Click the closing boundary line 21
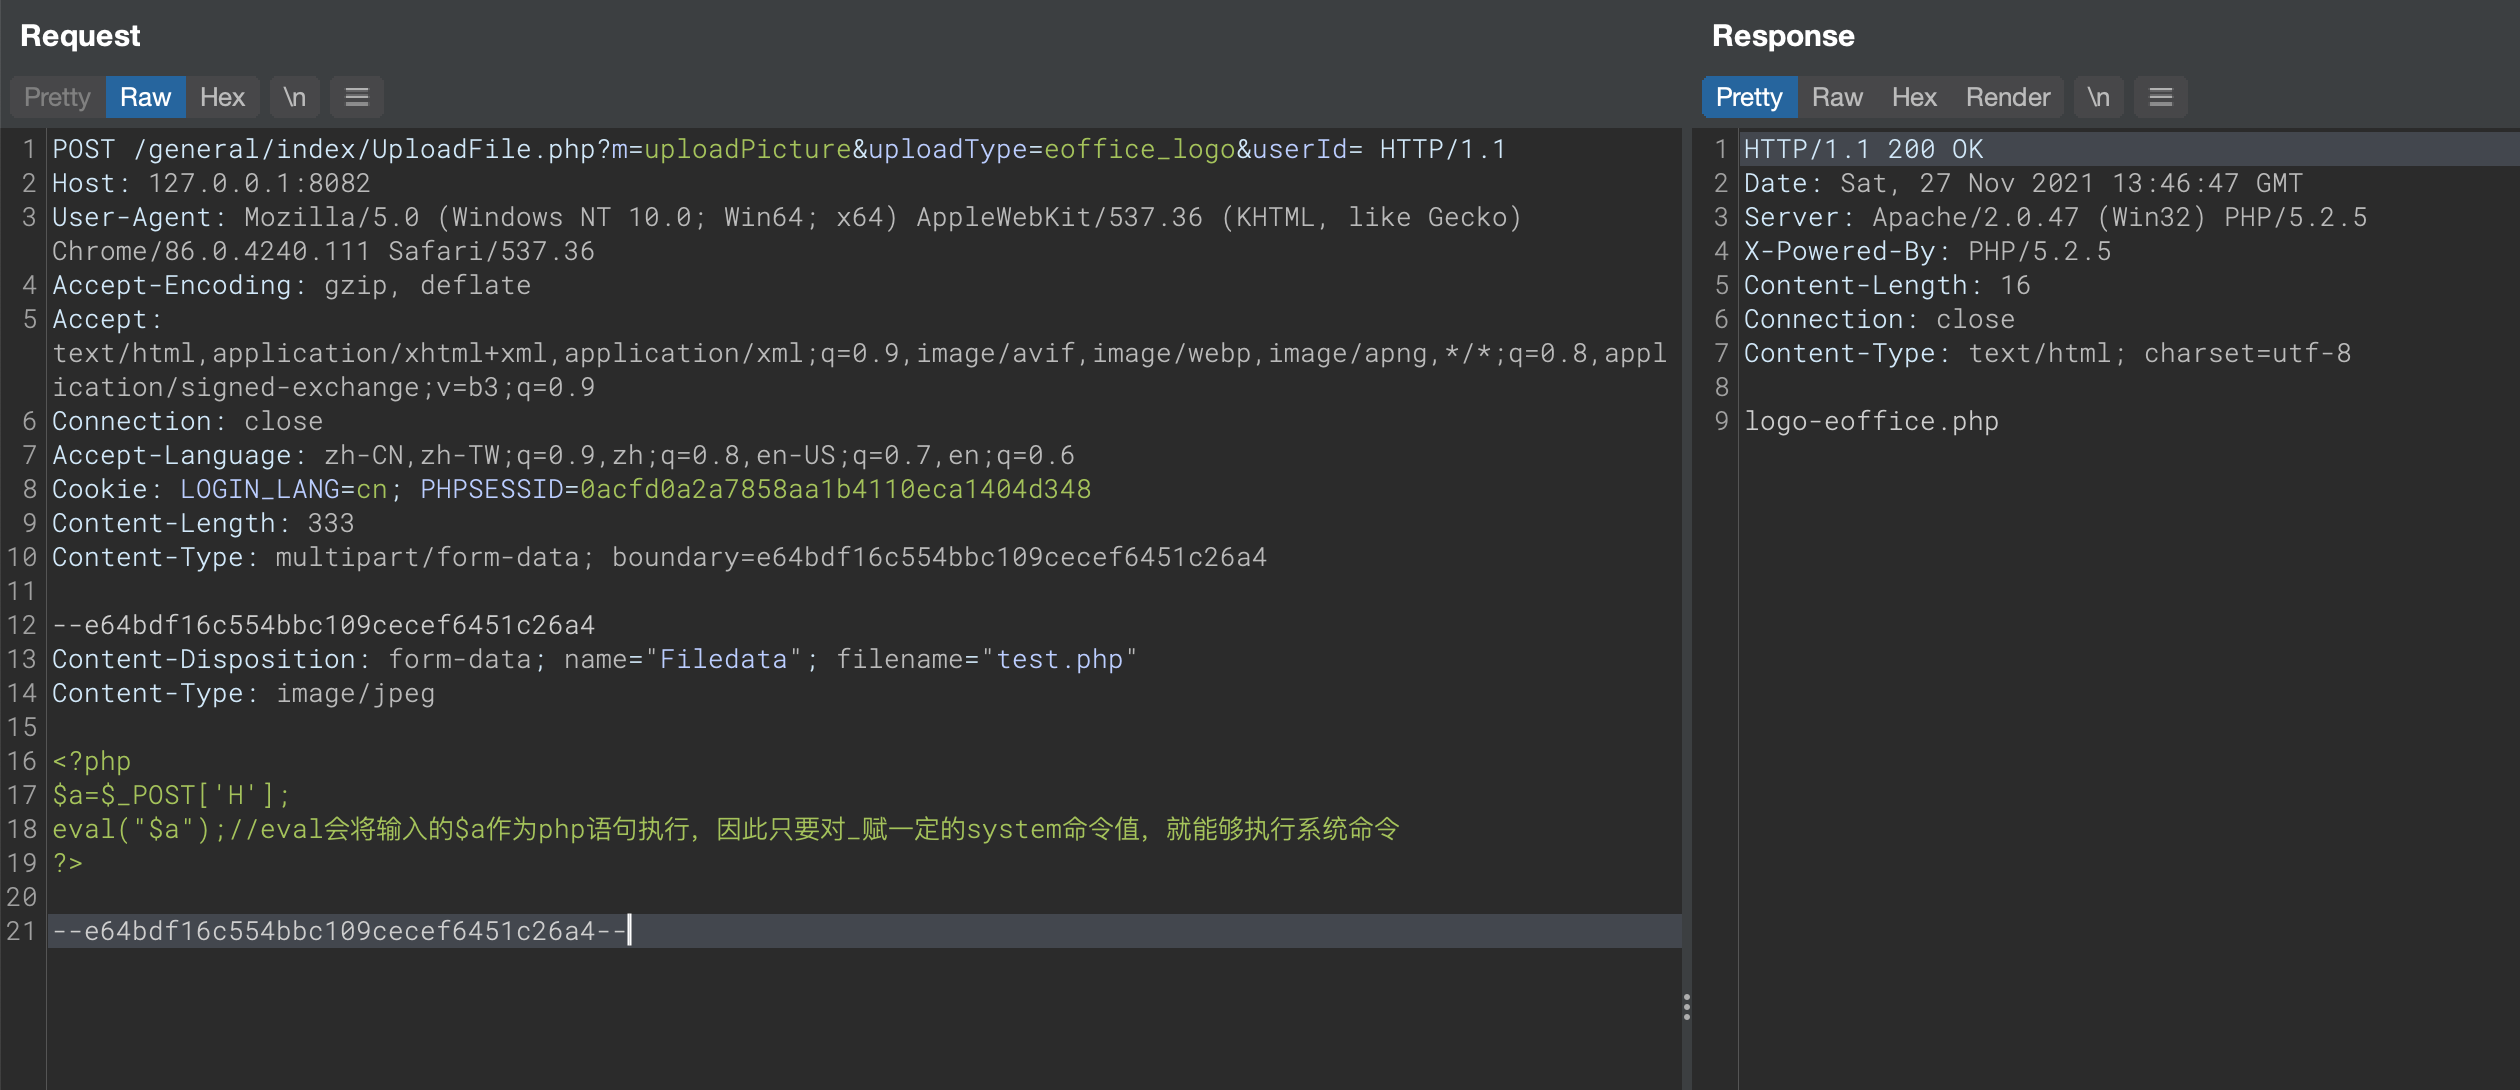This screenshot has height=1090, width=2520. tap(338, 931)
